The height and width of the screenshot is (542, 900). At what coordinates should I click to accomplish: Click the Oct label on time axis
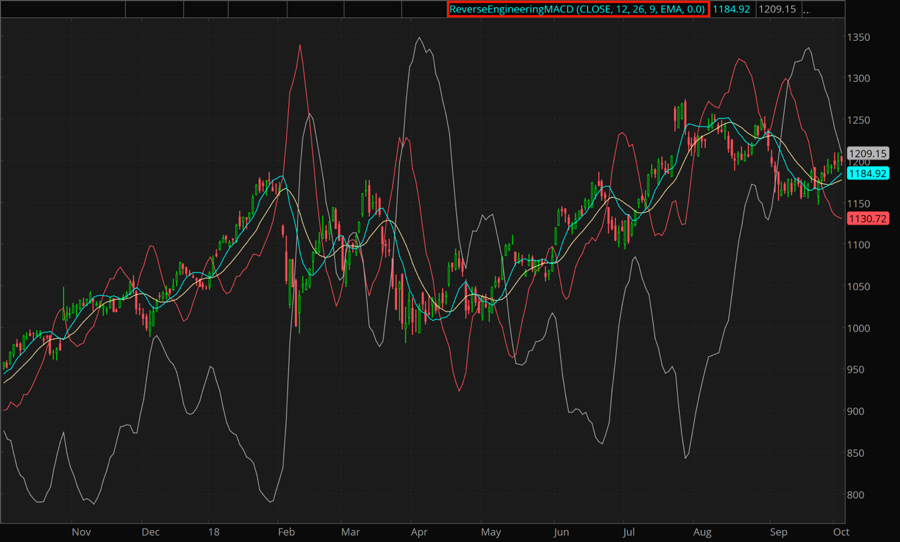(x=836, y=532)
